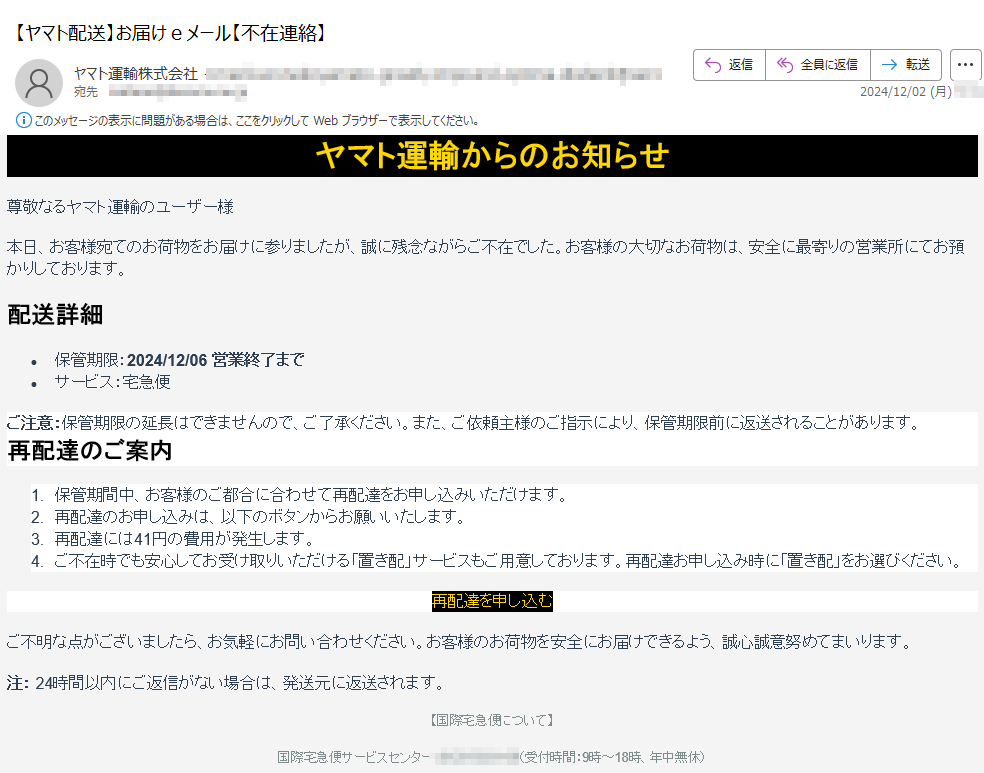984x773 pixels.
Task: Click the greeting 尊敬なるヤマト運輸のユーザー様
Action: [120, 207]
